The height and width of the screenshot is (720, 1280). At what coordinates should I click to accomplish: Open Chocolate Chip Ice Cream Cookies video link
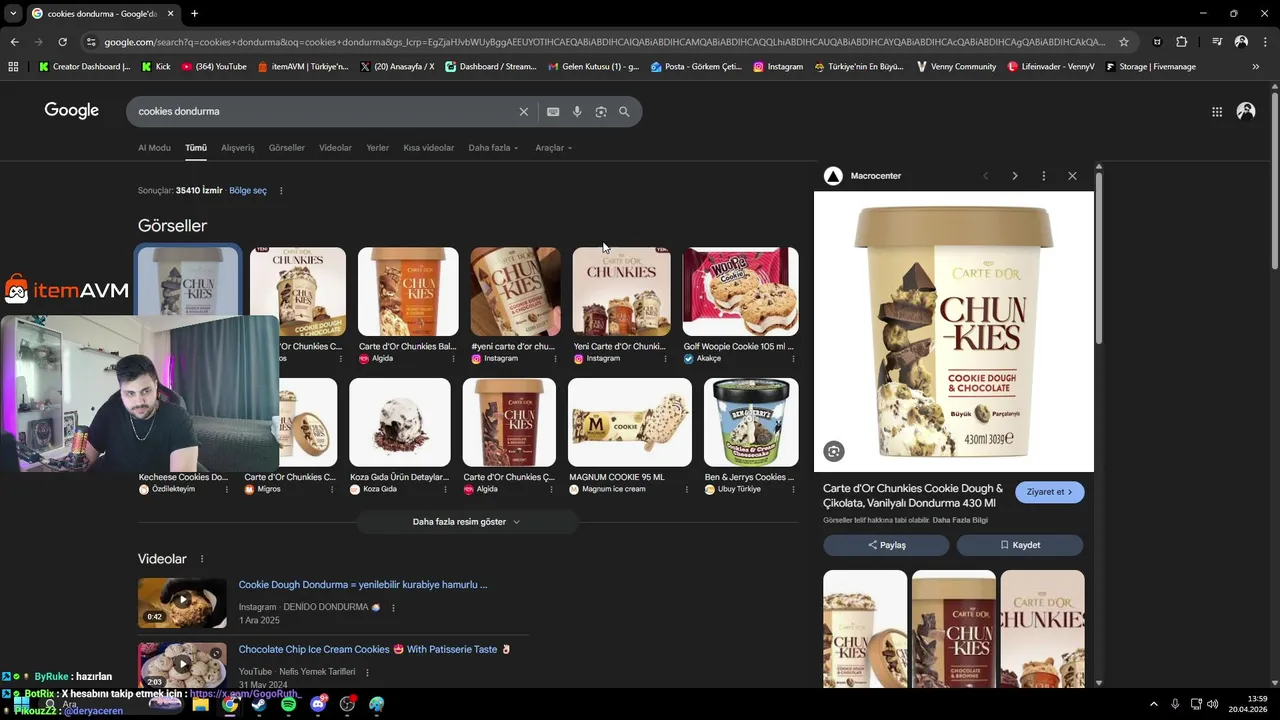(x=375, y=650)
